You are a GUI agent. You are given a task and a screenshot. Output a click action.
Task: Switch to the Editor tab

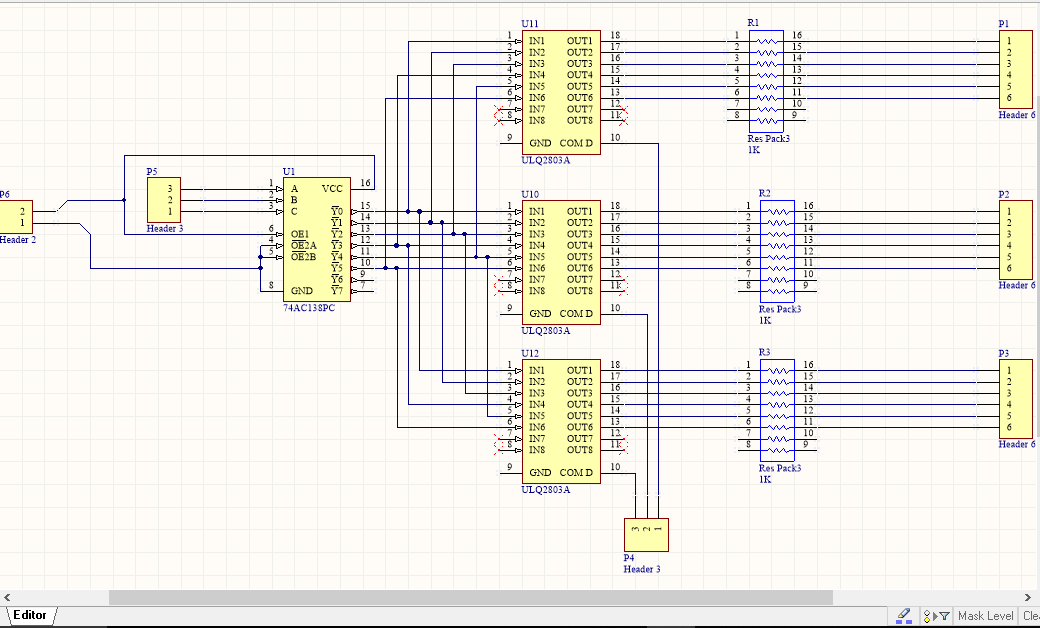(x=30, y=615)
